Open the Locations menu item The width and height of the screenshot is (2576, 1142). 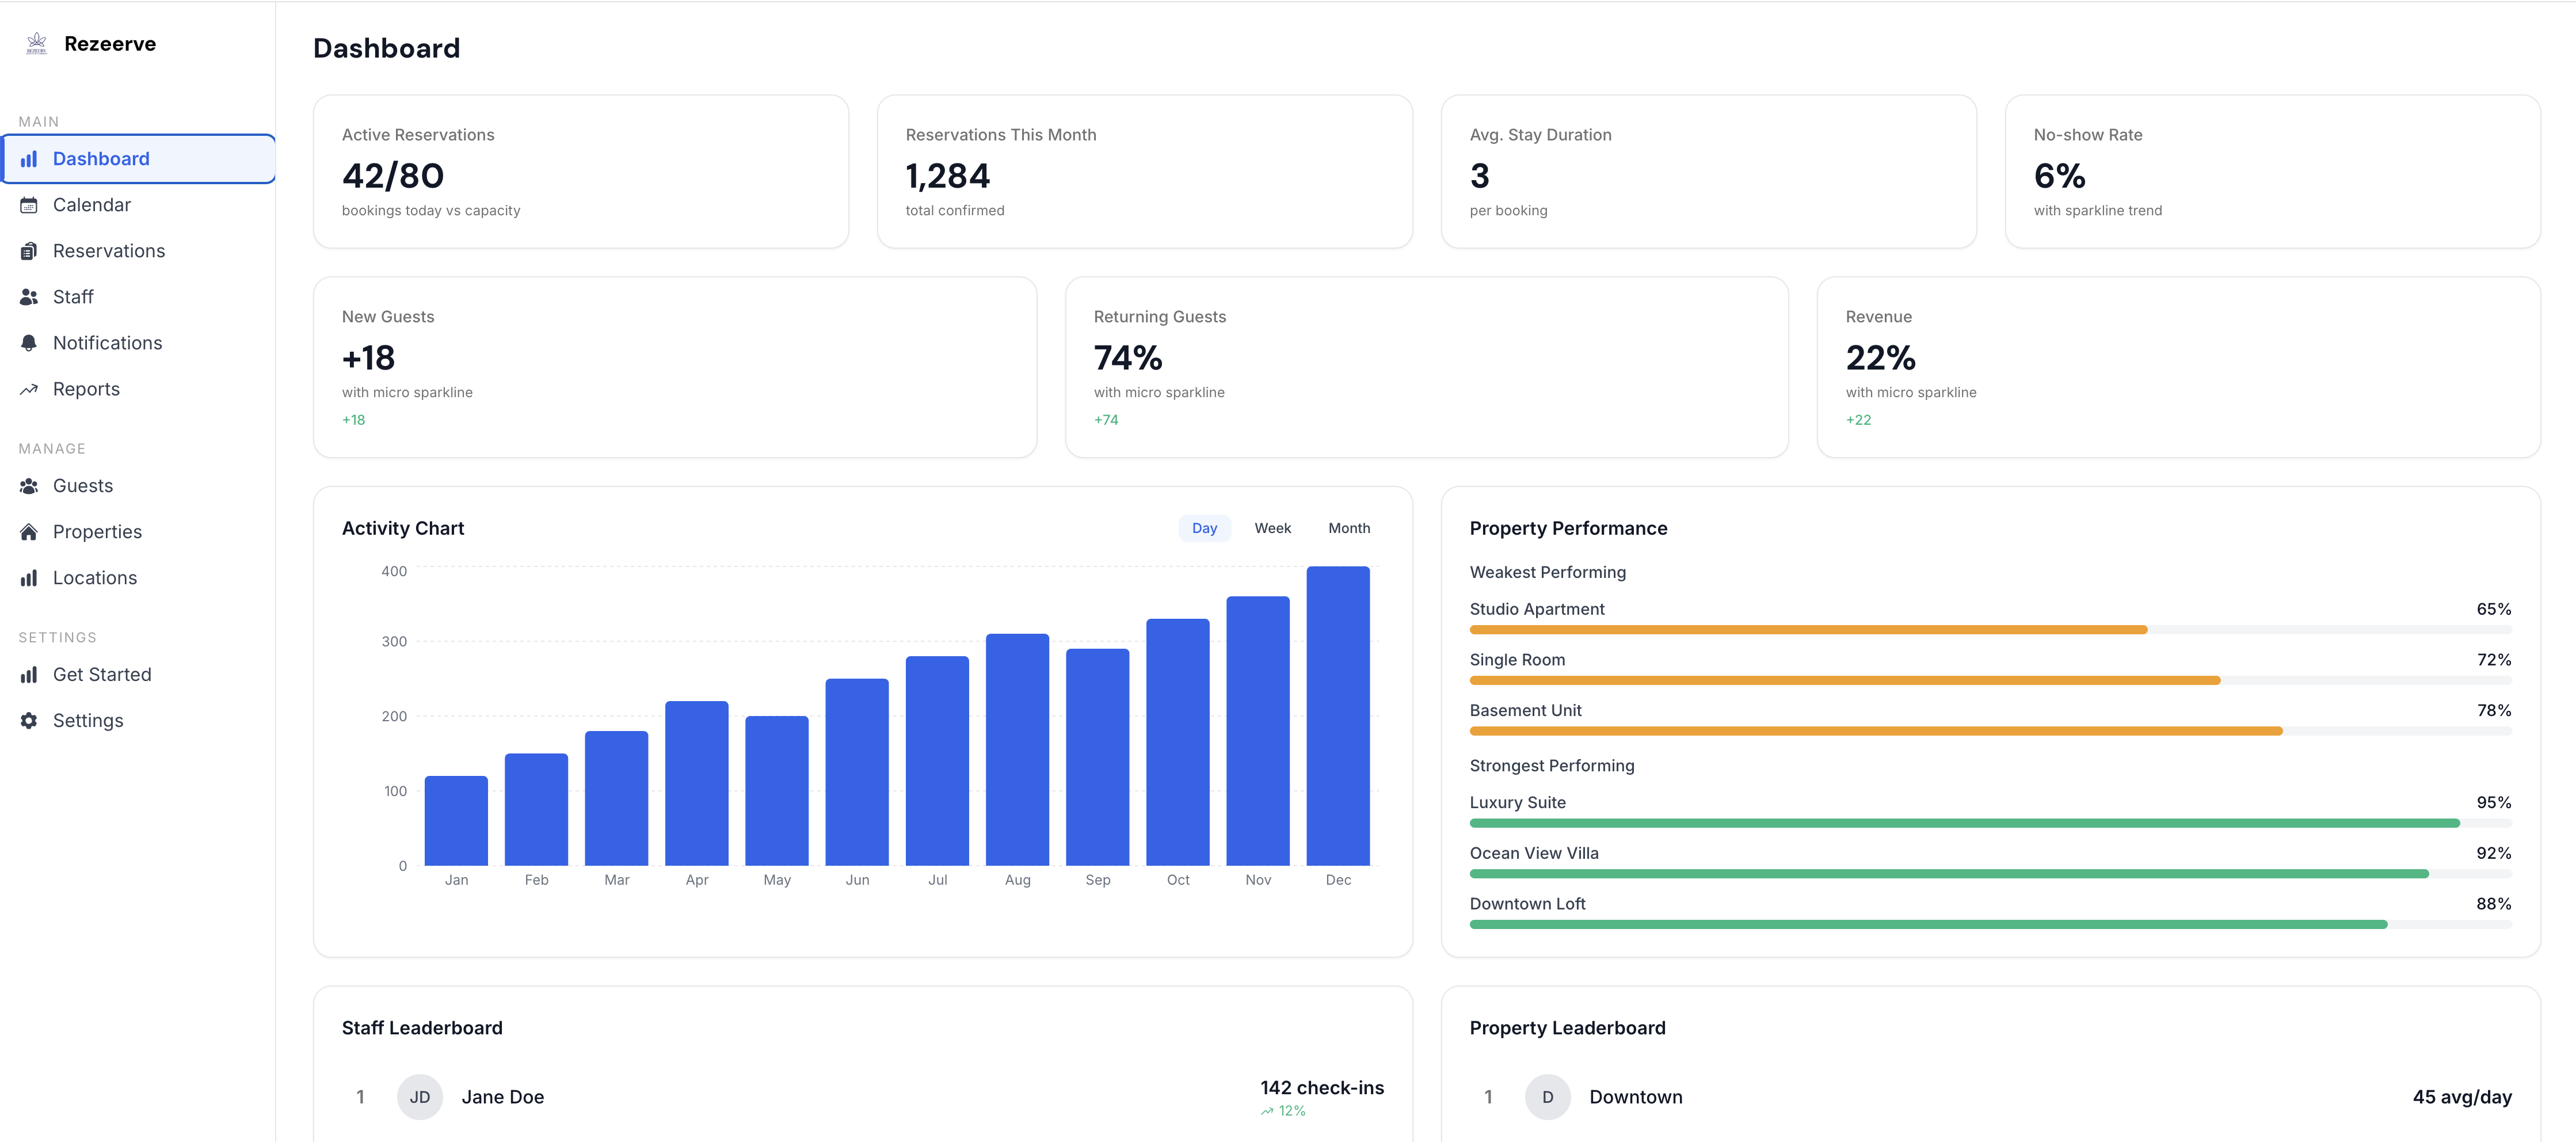tap(95, 578)
